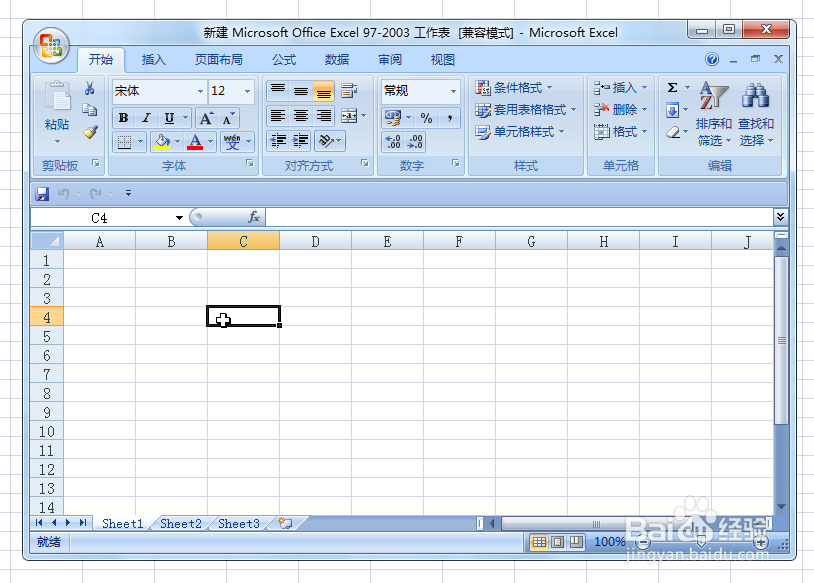Click the Redo arrow in quick access
The width and height of the screenshot is (814, 583).
click(x=96, y=194)
